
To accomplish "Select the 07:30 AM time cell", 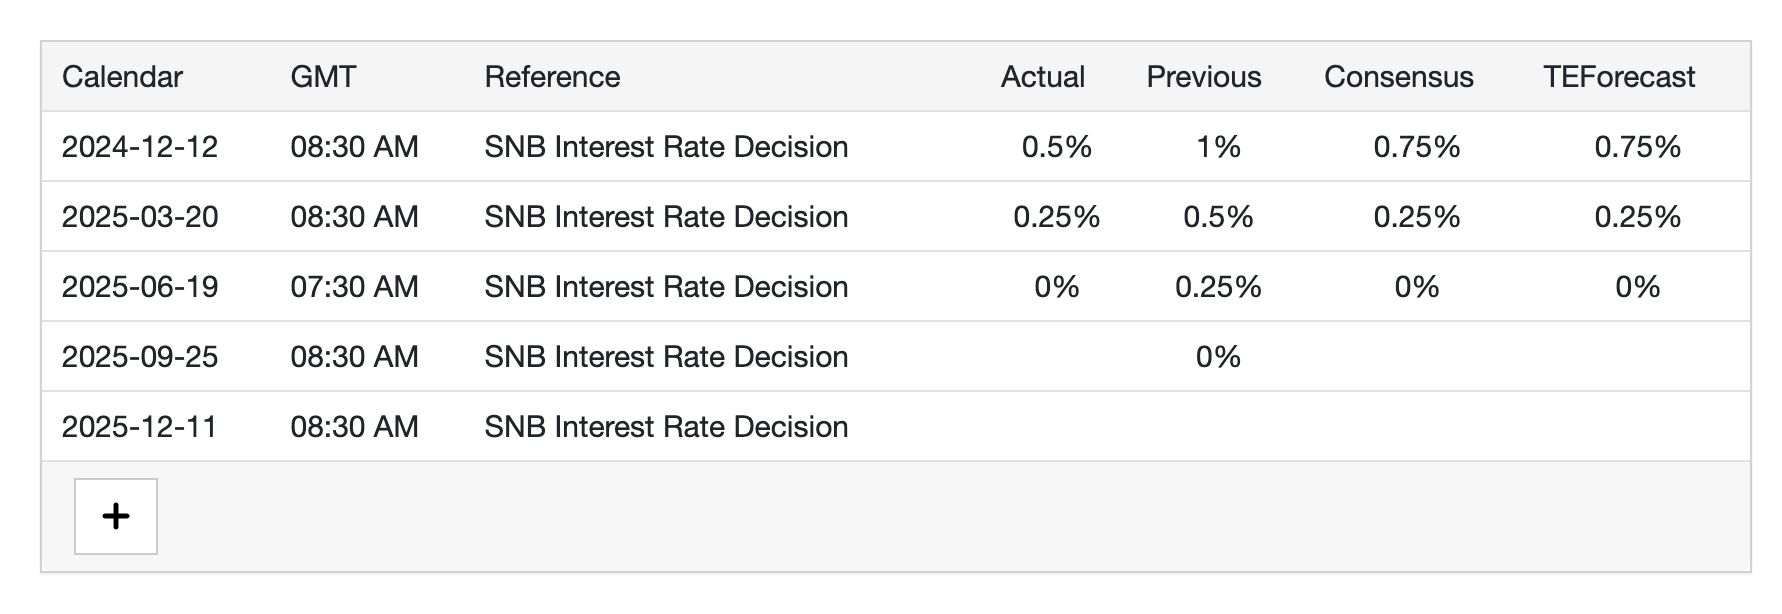I will [x=354, y=287].
